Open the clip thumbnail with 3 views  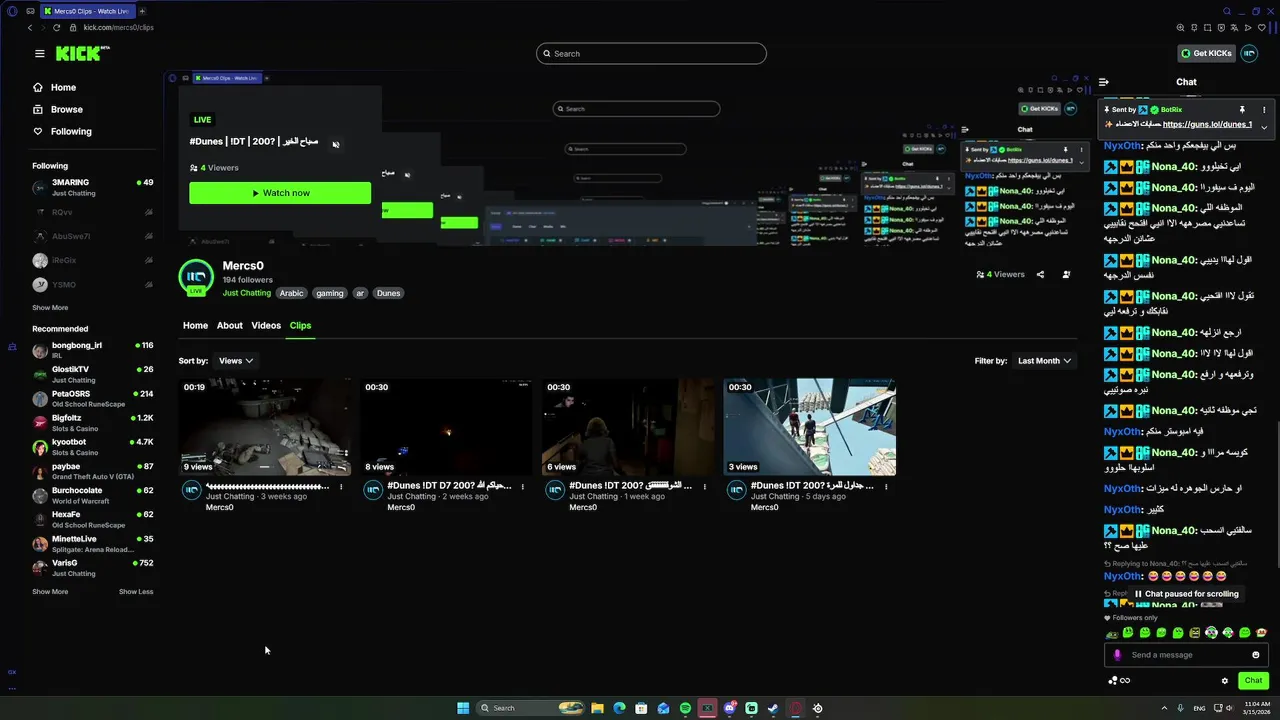coord(809,427)
